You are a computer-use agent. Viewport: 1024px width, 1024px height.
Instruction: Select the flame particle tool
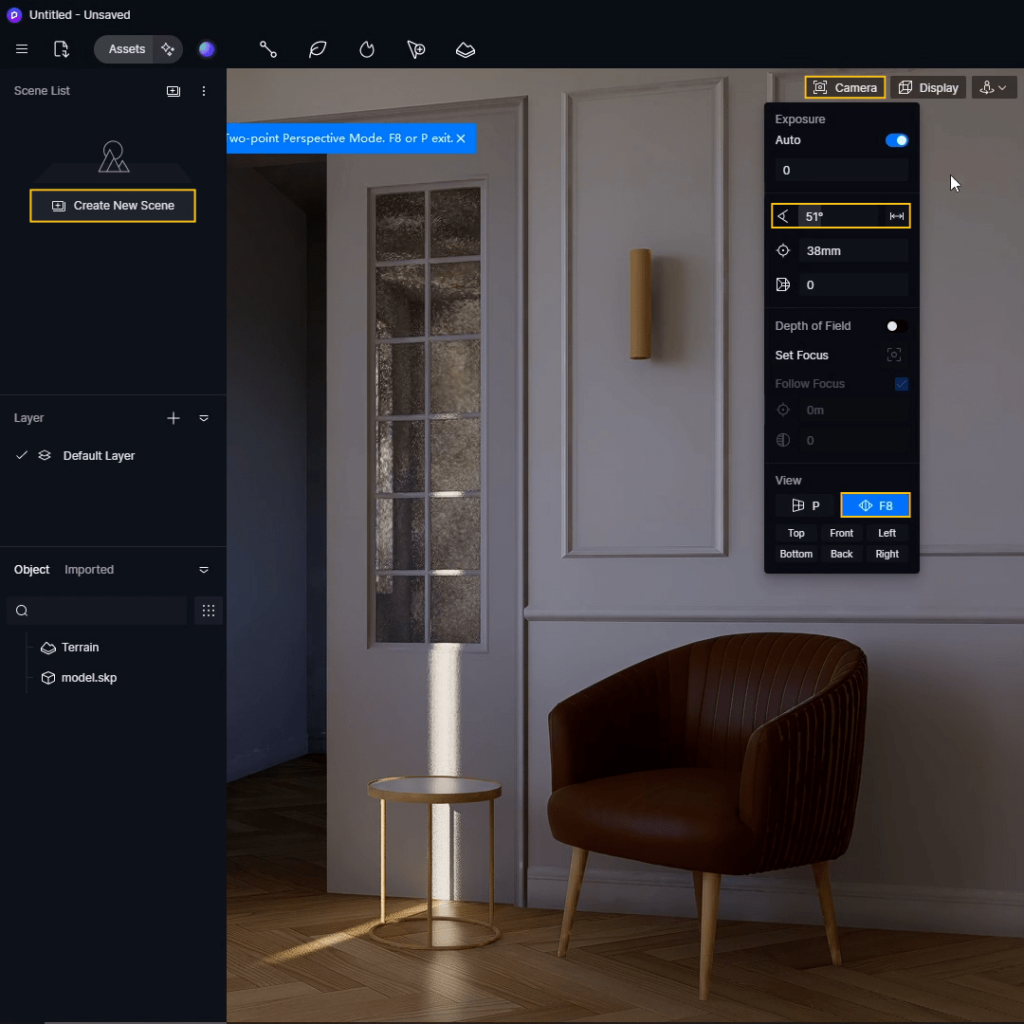[x=366, y=49]
